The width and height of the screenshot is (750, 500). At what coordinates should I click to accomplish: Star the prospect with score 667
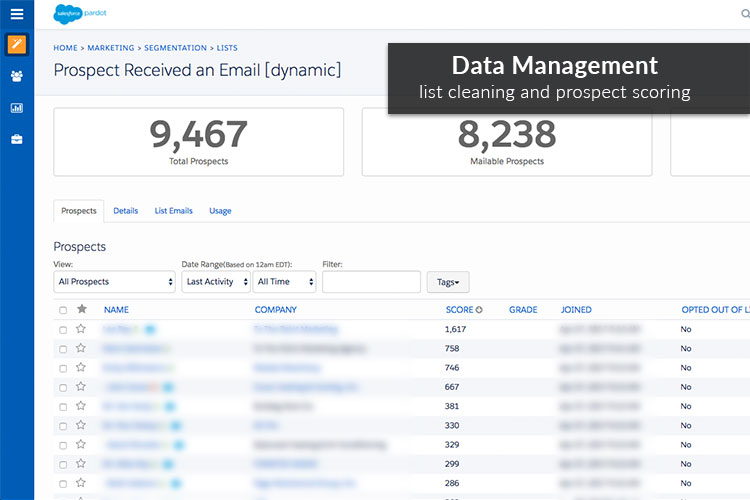point(81,386)
